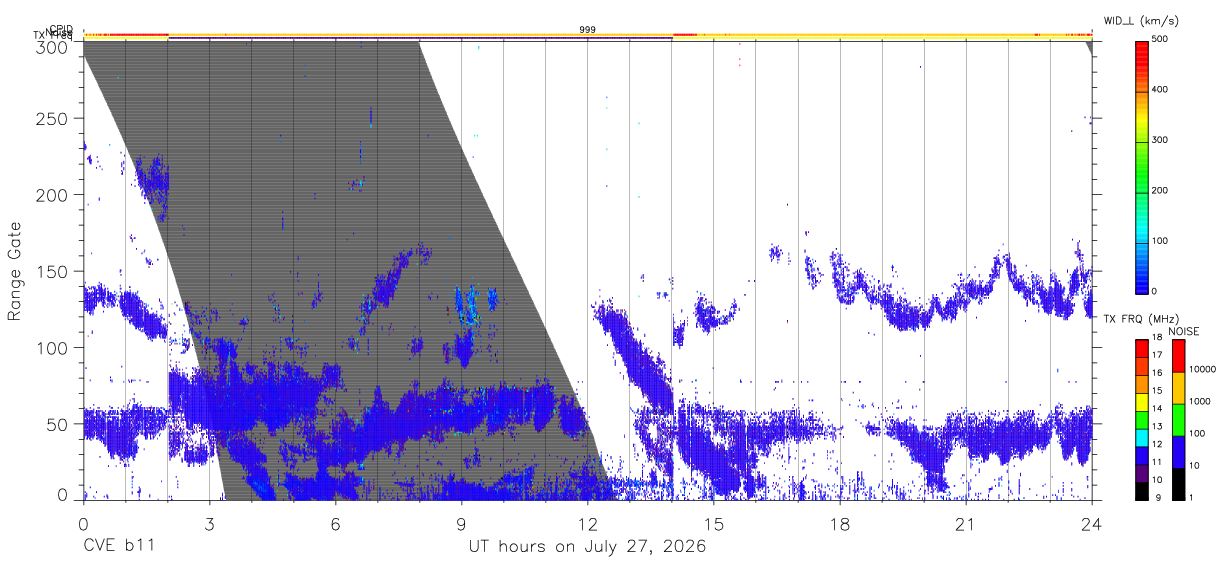Click the '6' hour tick on the UT axis
Viewport: 1228px width, 567px height.
click(335, 524)
